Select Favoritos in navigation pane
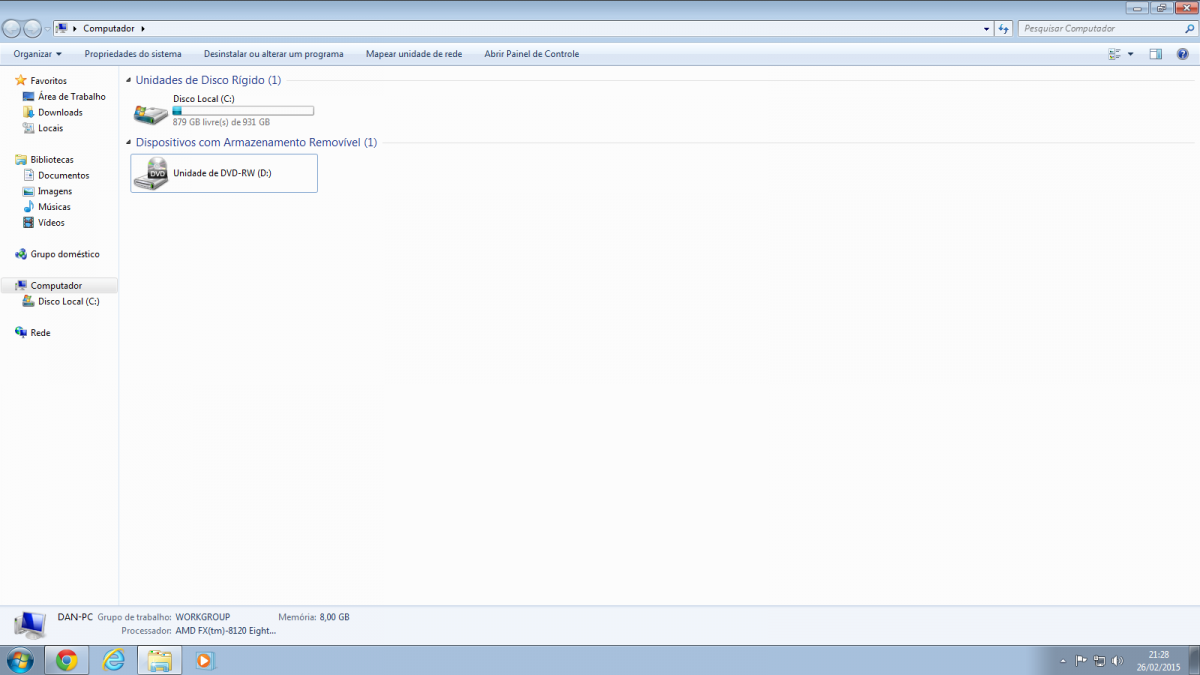1200x675 pixels. click(x=49, y=81)
